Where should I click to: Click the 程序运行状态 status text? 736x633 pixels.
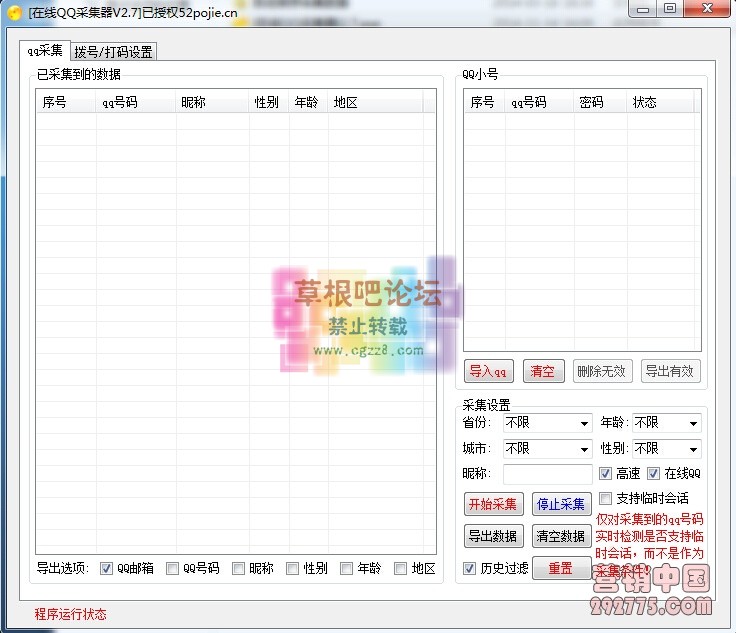pyautogui.click(x=70, y=614)
